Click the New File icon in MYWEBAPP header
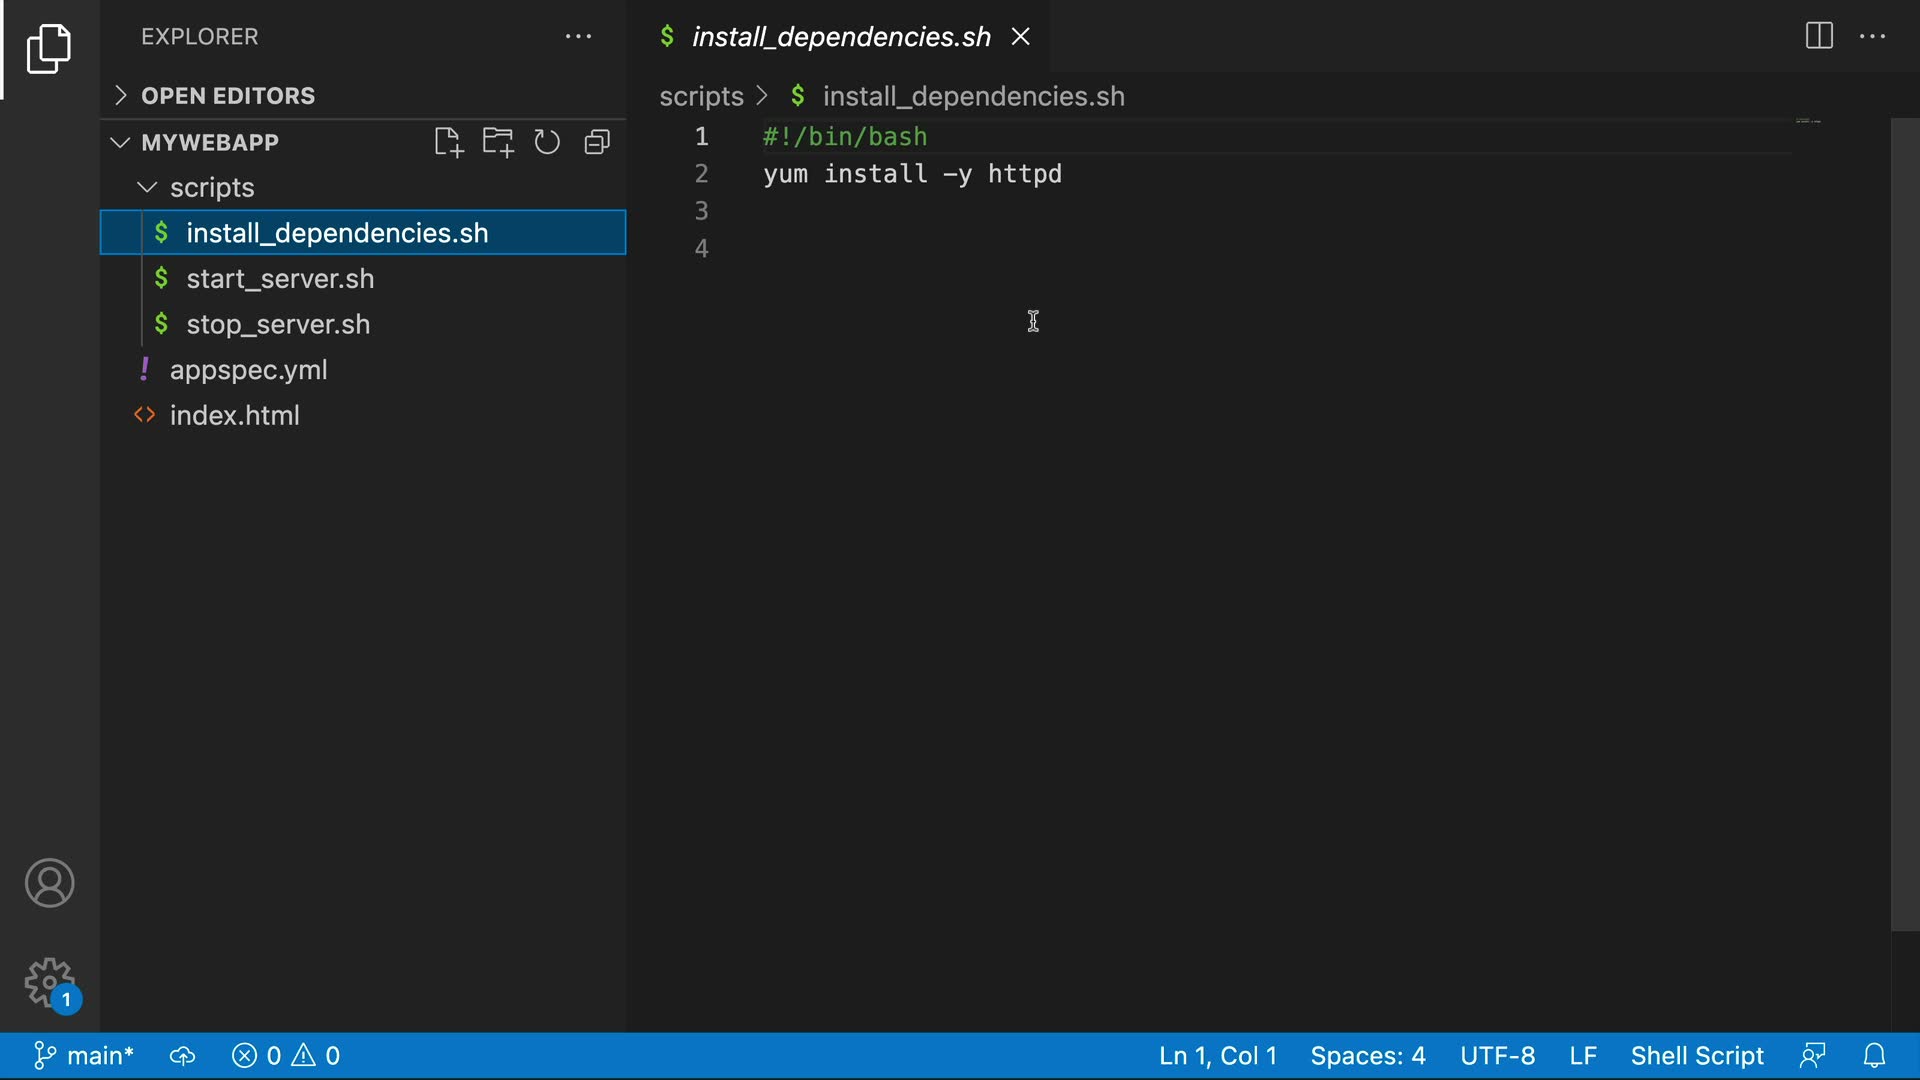Screen dimensions: 1920x1080 [x=448, y=142]
